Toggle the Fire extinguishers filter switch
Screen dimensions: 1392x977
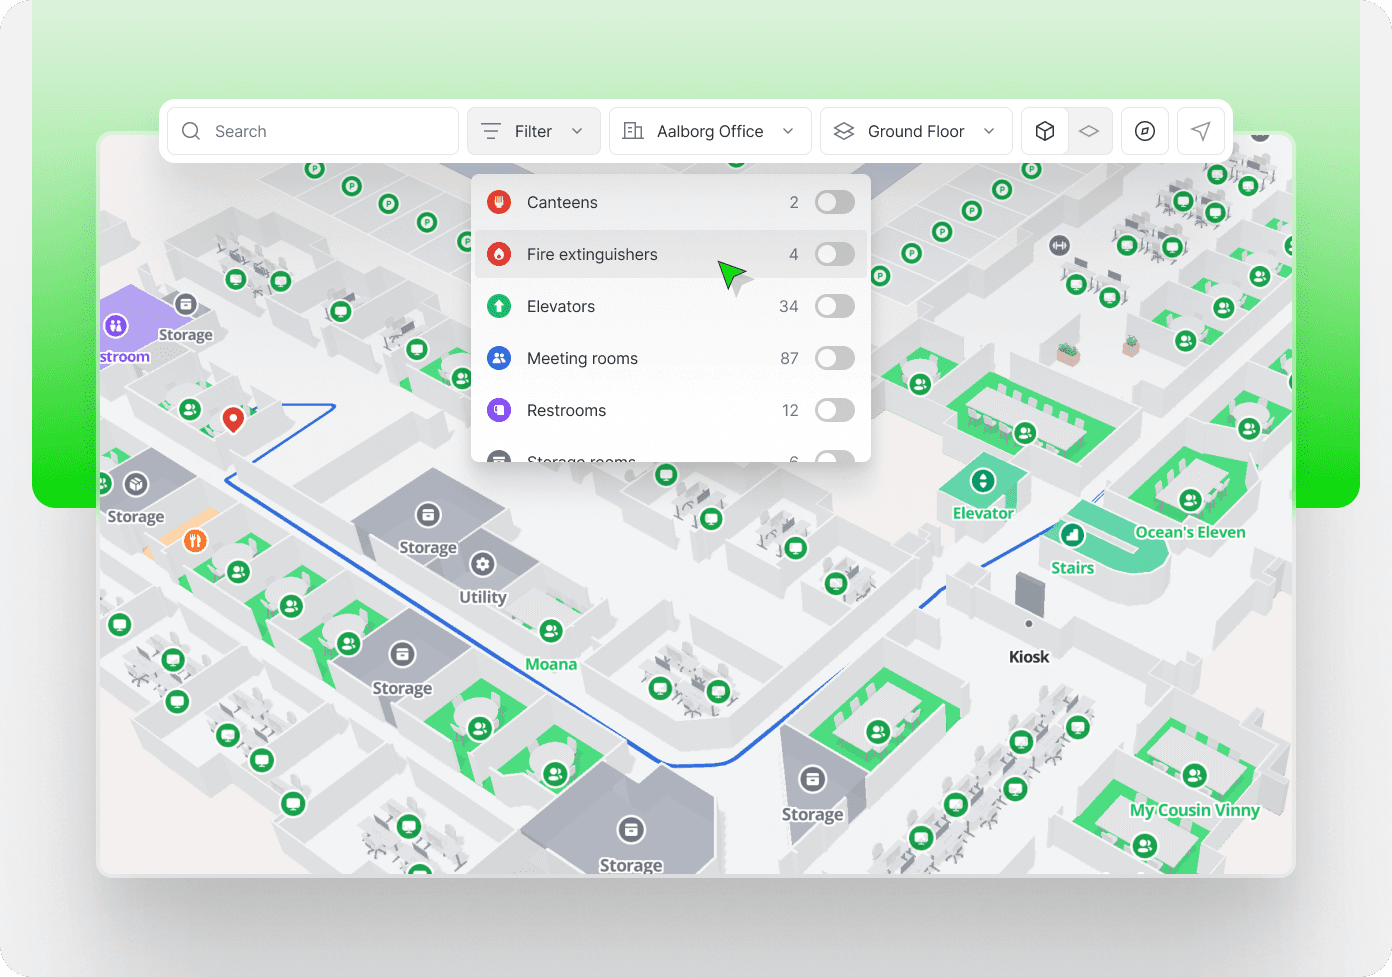(835, 254)
